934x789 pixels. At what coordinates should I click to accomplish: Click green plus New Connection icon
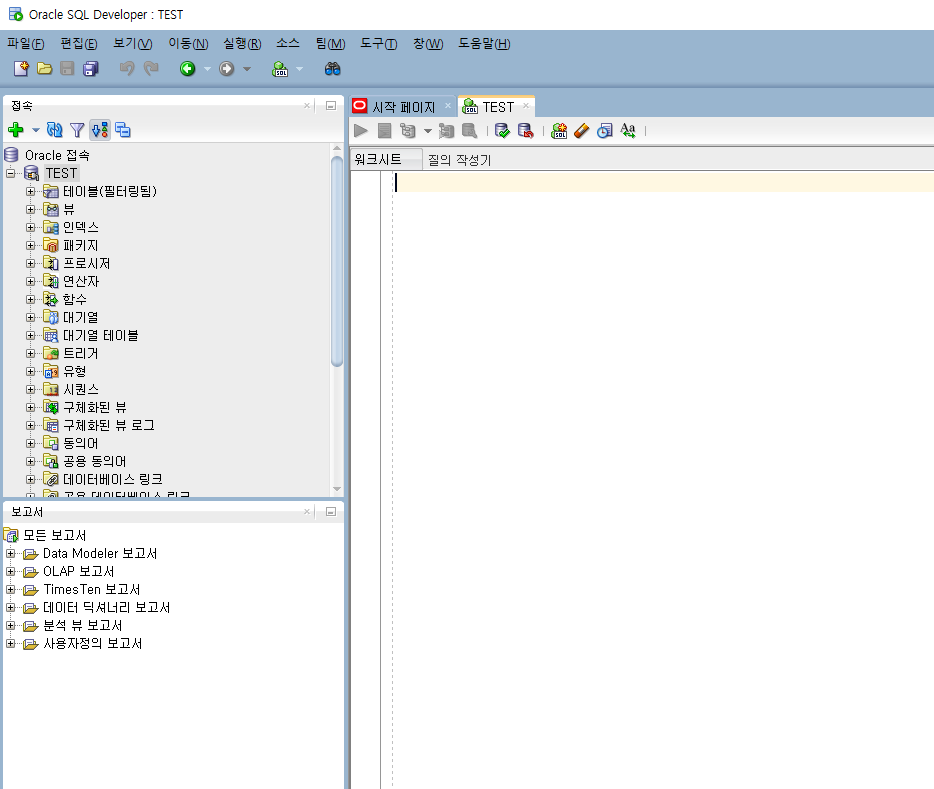16,129
